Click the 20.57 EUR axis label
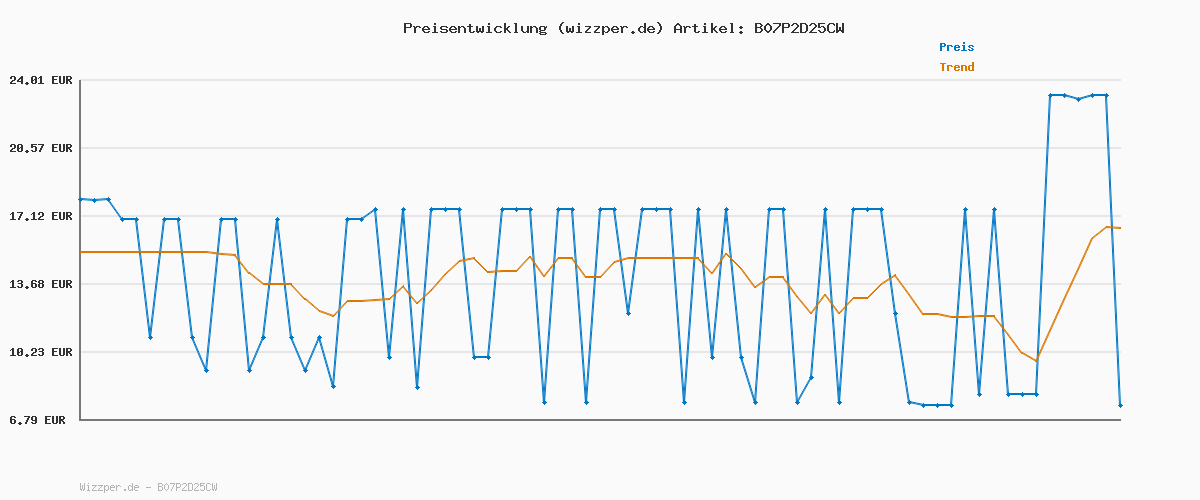 pyautogui.click(x=41, y=148)
